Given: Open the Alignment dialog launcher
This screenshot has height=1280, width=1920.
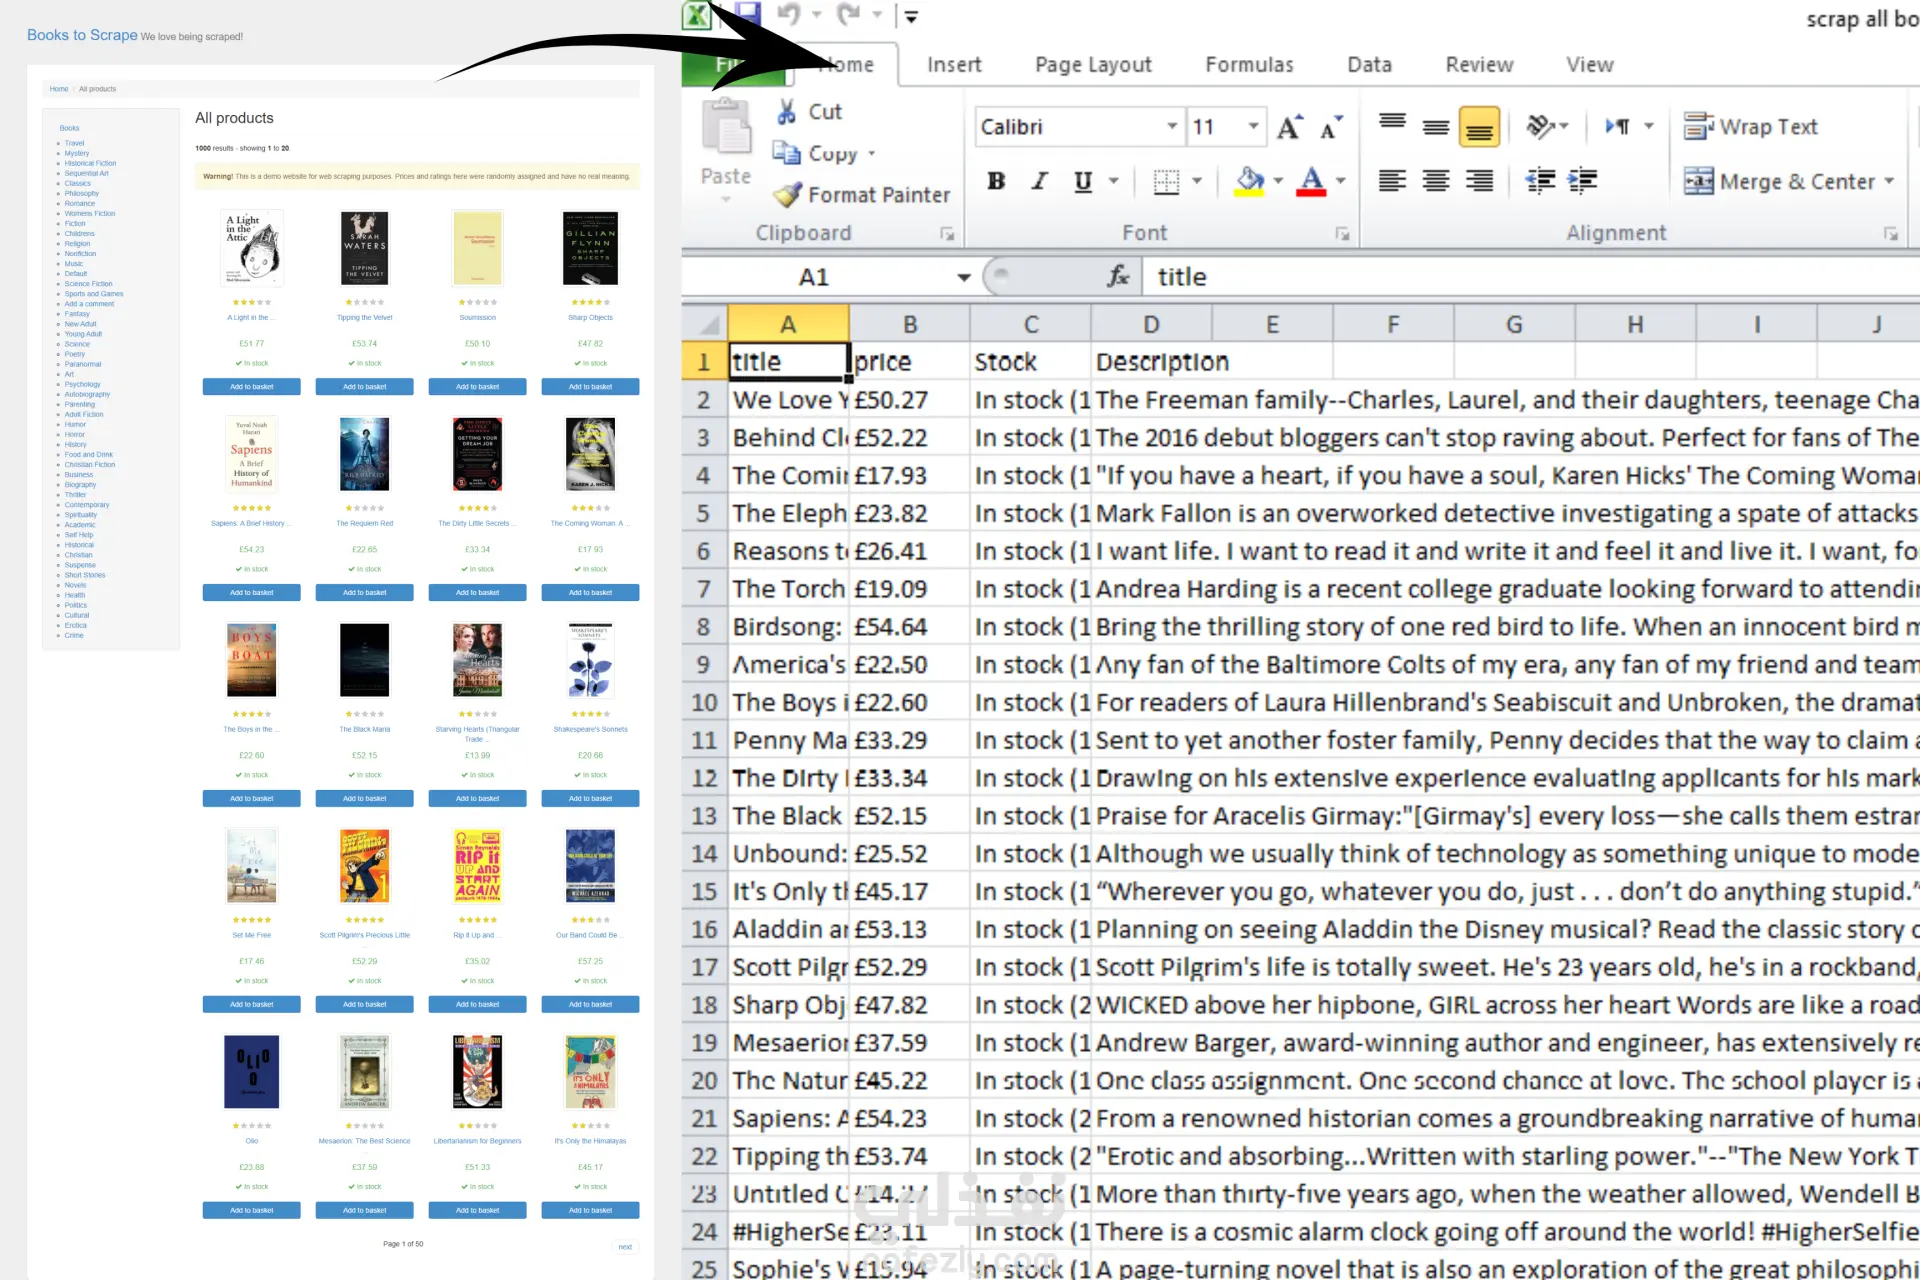Looking at the screenshot, I should click(x=1890, y=234).
